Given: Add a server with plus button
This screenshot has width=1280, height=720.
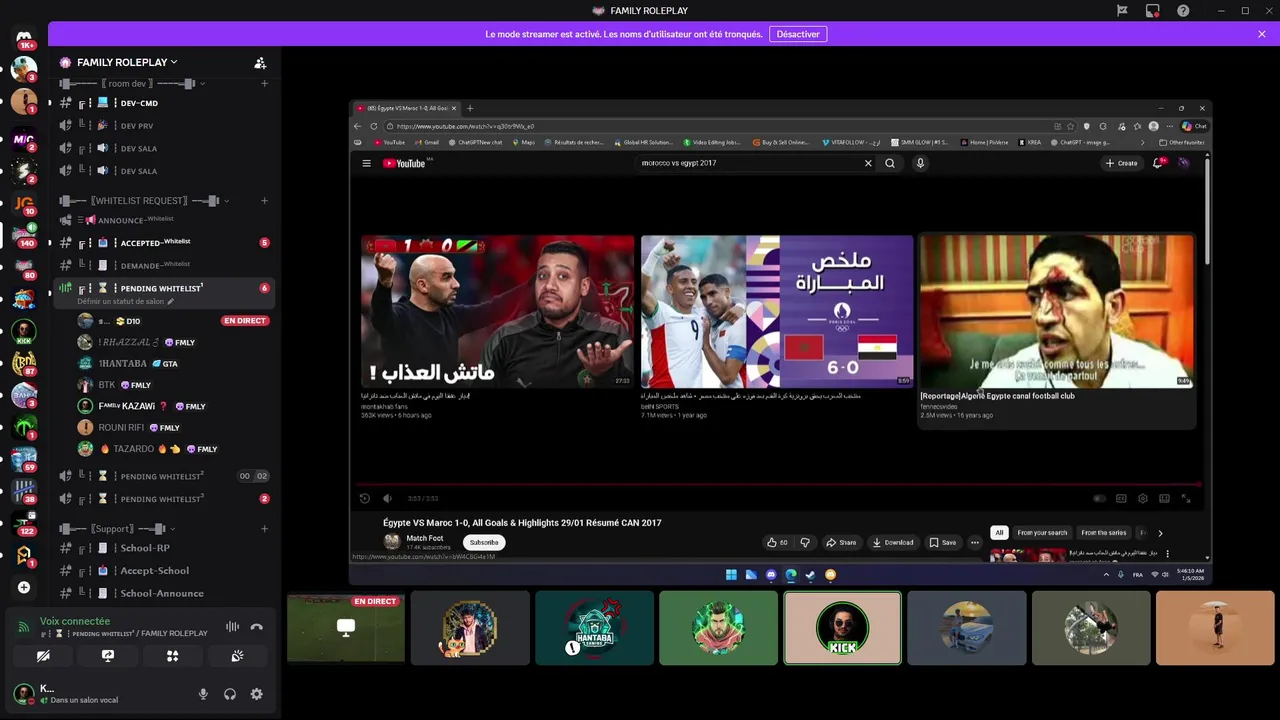Looking at the screenshot, I should tap(24, 587).
